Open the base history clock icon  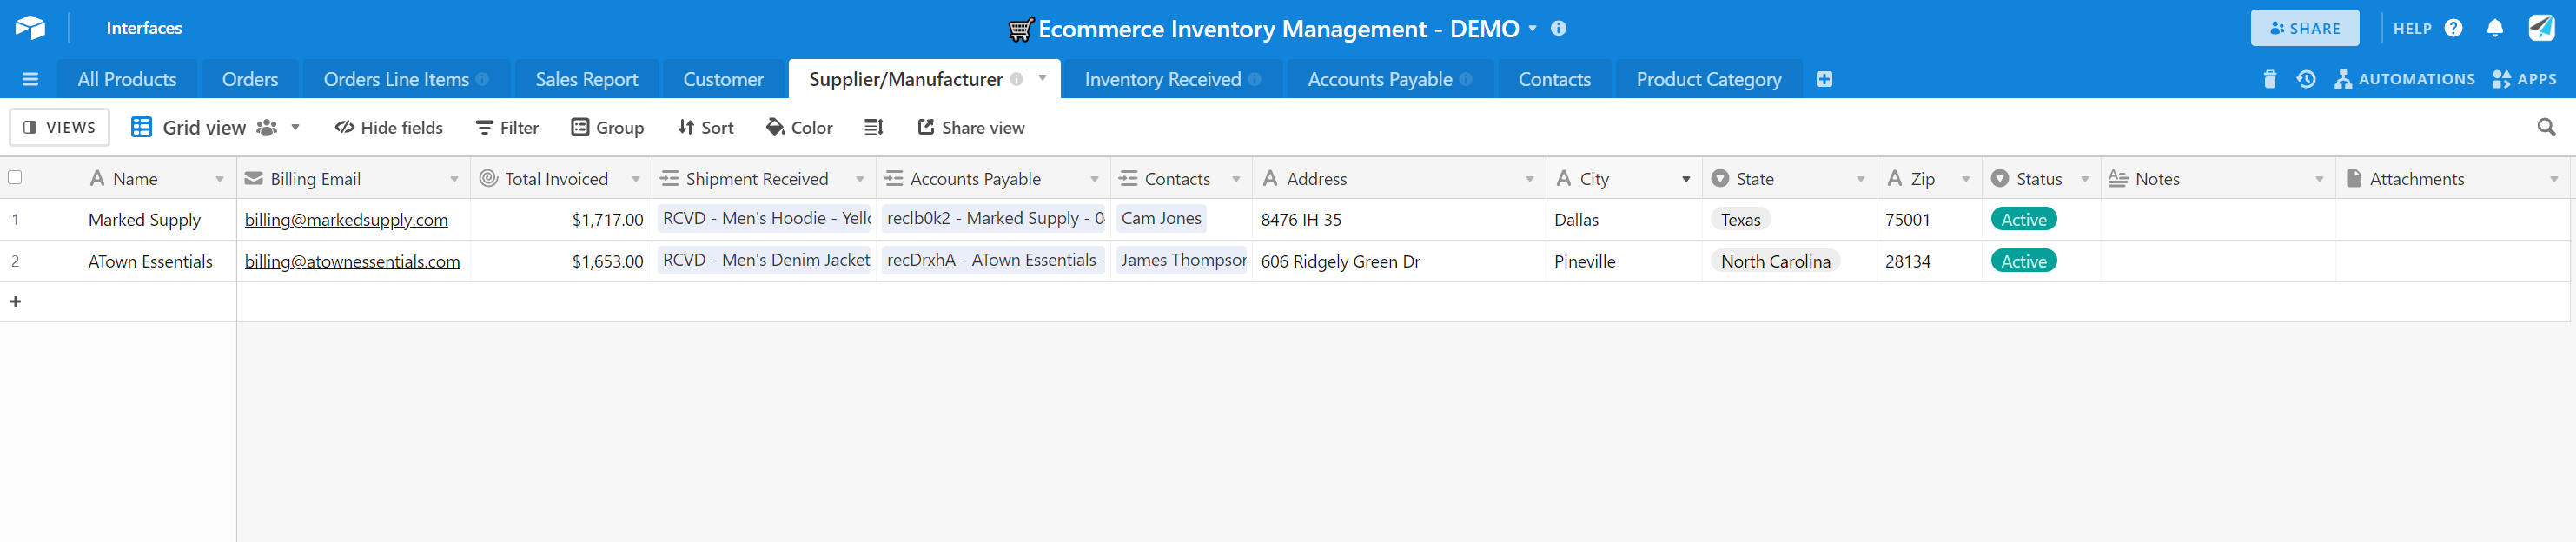2306,79
